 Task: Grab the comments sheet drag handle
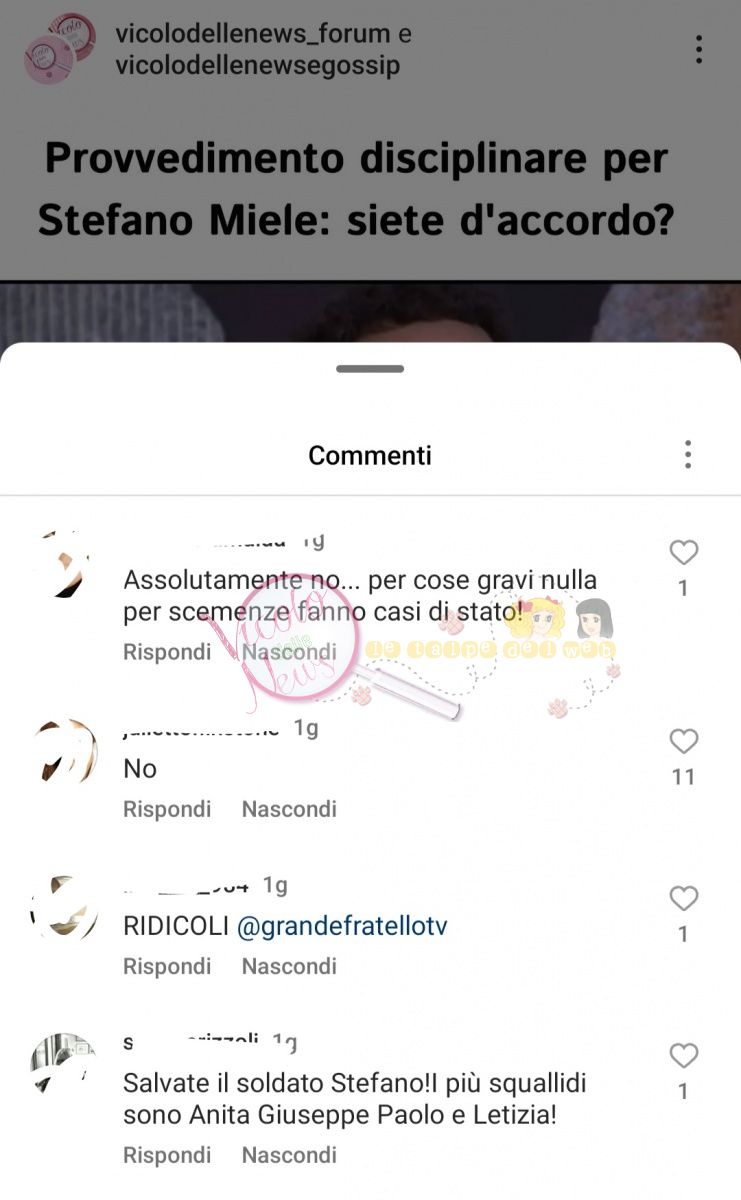pyautogui.click(x=370, y=369)
